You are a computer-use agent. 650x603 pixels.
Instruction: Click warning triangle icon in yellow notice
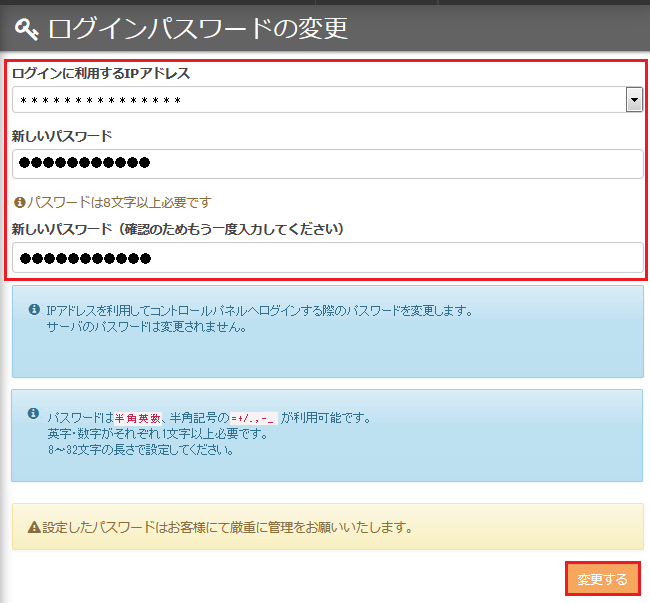point(33,527)
